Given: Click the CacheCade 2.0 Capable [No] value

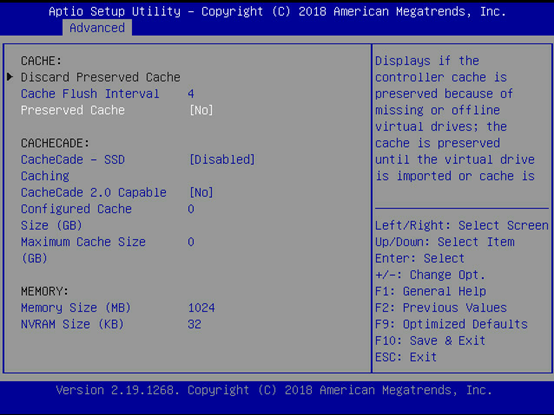Looking at the screenshot, I should click(201, 192).
